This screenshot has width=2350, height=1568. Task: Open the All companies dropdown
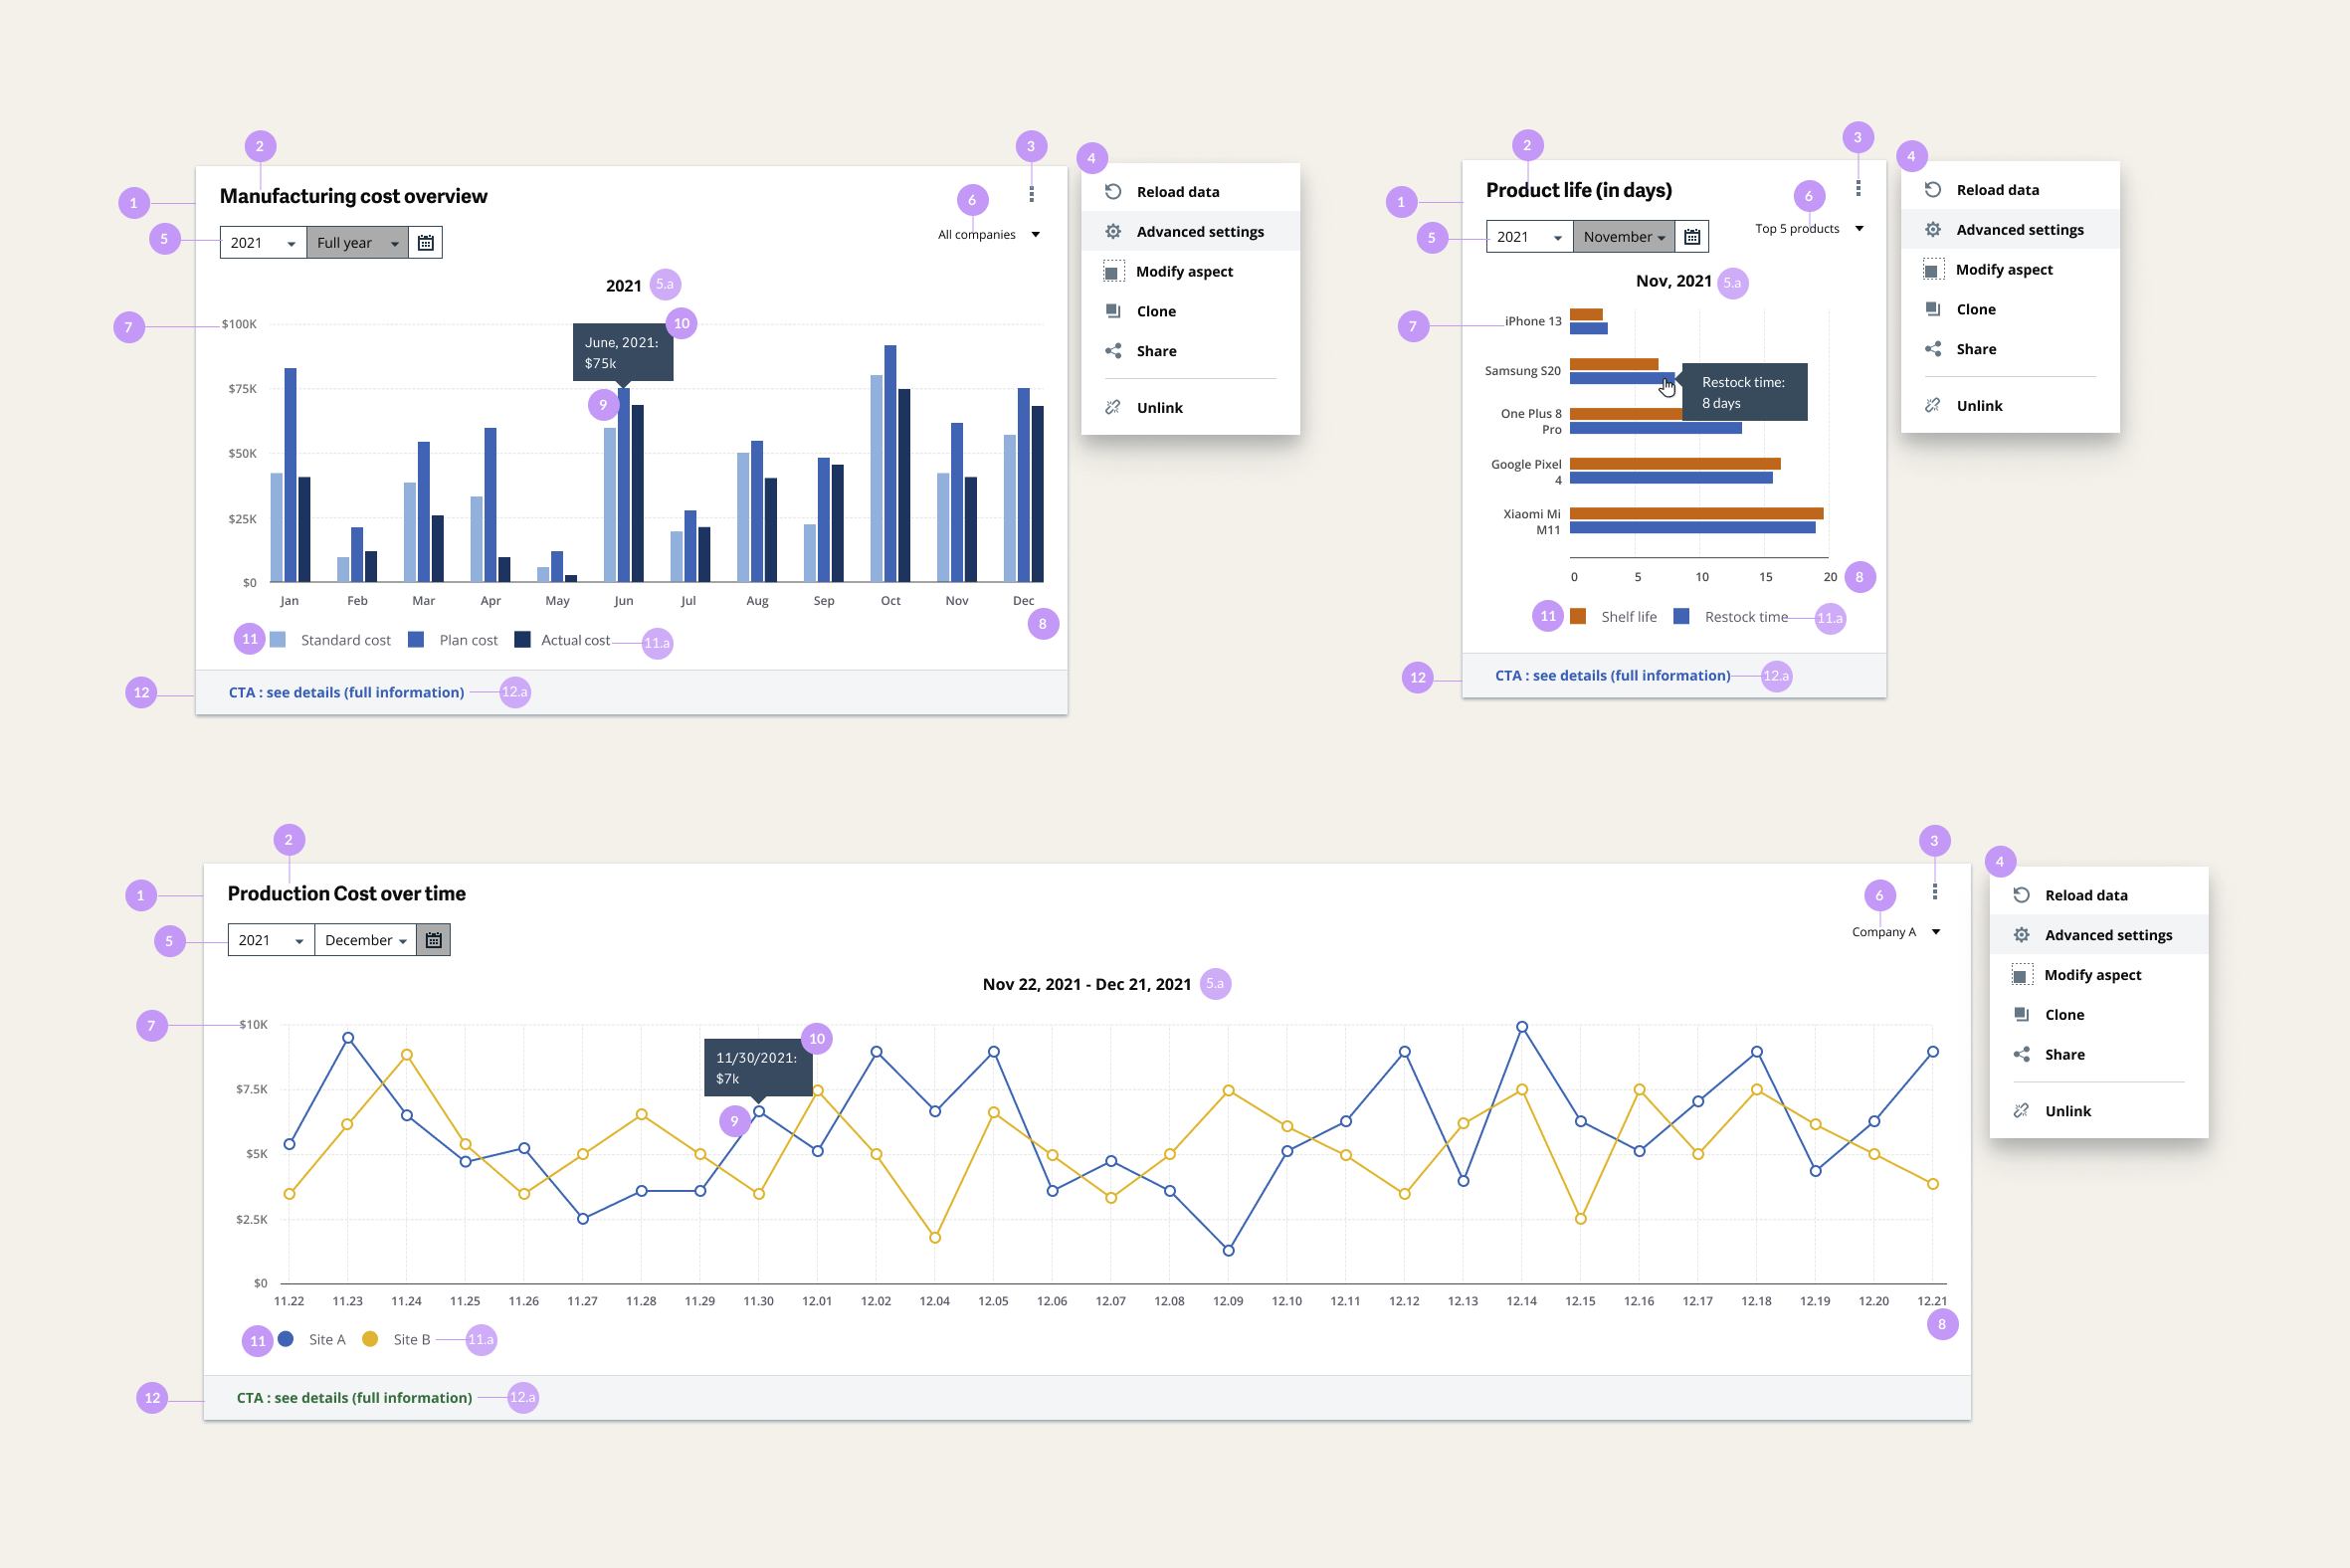pos(985,233)
